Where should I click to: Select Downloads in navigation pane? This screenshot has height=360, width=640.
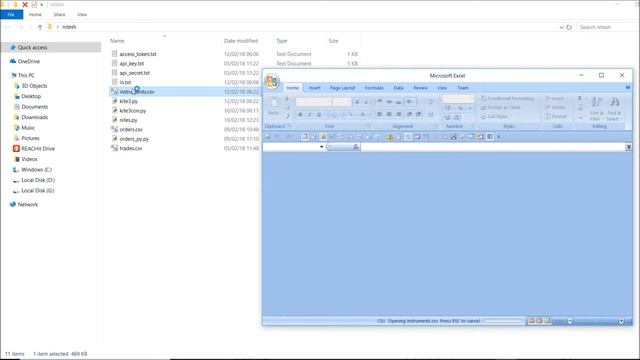pyautogui.click(x=35, y=117)
